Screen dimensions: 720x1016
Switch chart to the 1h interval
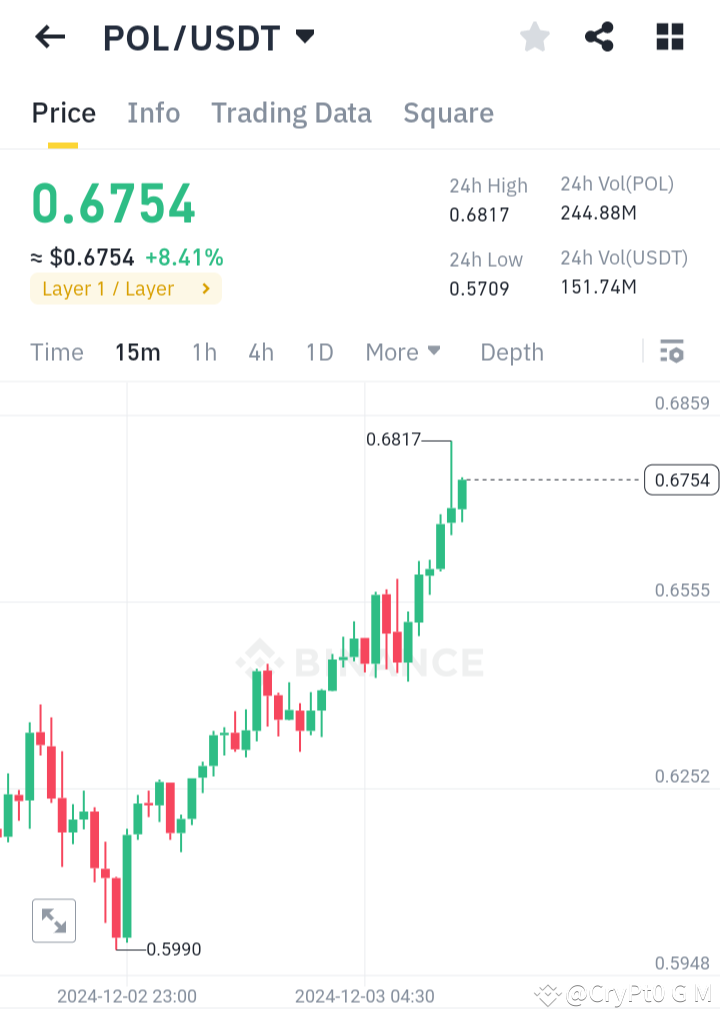click(204, 352)
